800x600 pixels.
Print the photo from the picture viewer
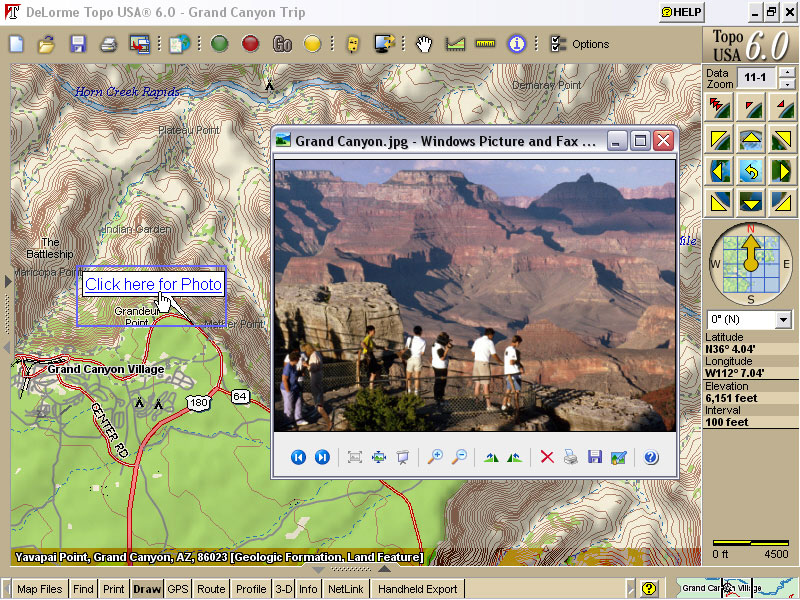tap(571, 457)
